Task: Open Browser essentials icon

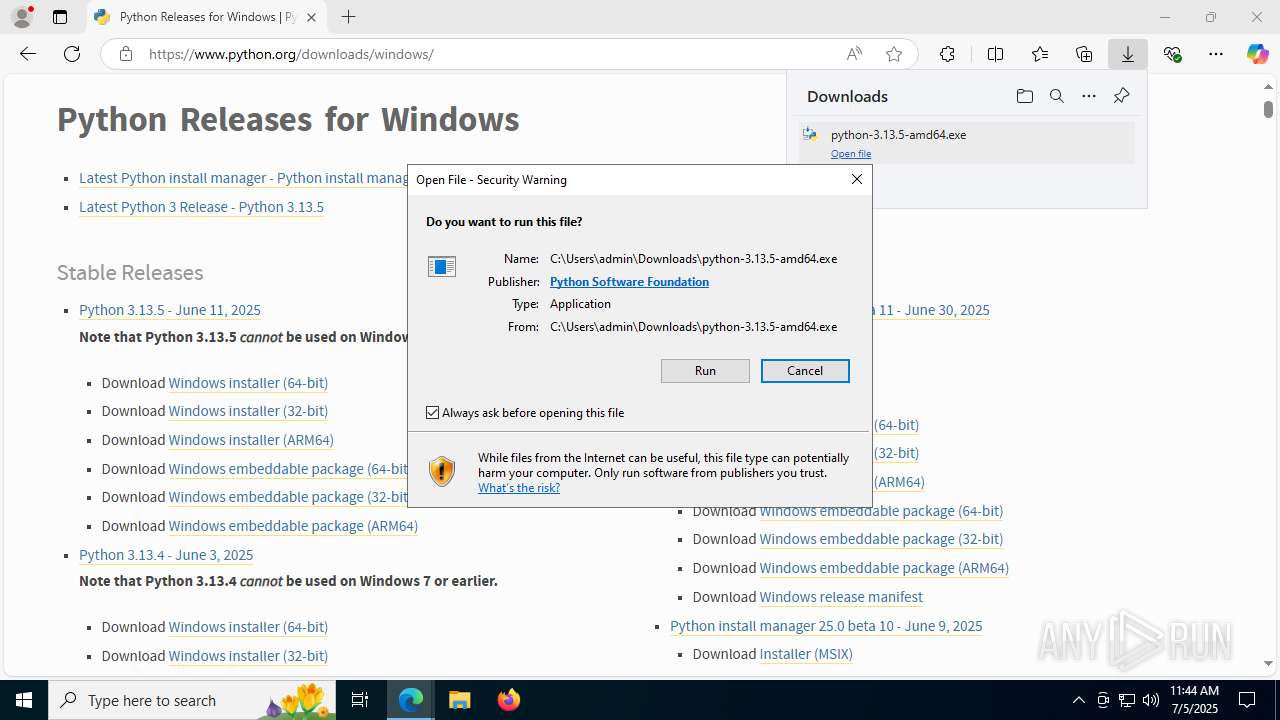Action: [1172, 54]
